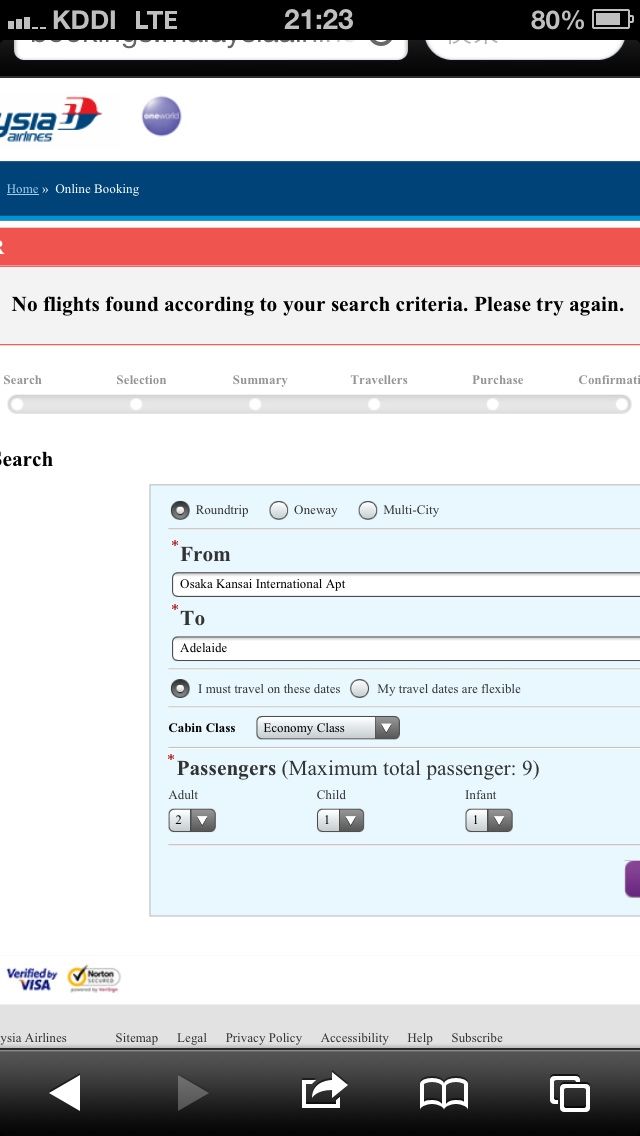Tap the Norton Secured badge
Viewport: 640px width, 1136px height.
coord(94,978)
